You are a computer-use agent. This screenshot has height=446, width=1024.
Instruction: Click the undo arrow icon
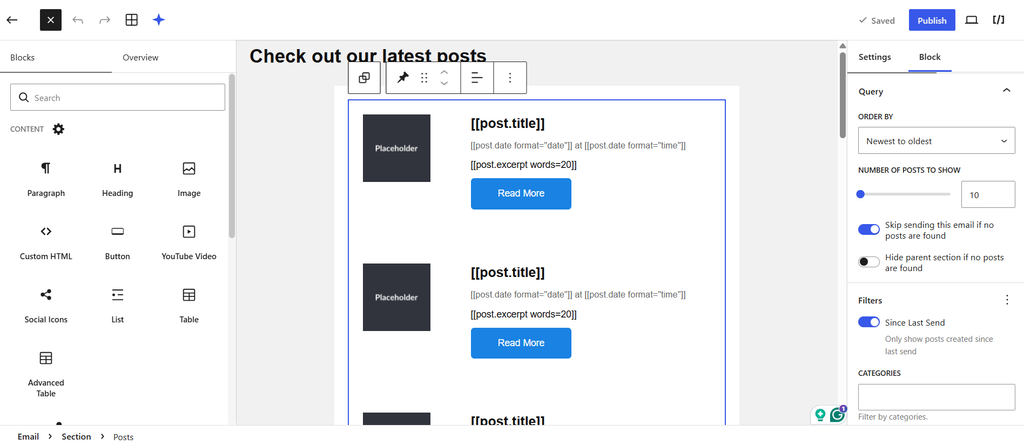78,20
